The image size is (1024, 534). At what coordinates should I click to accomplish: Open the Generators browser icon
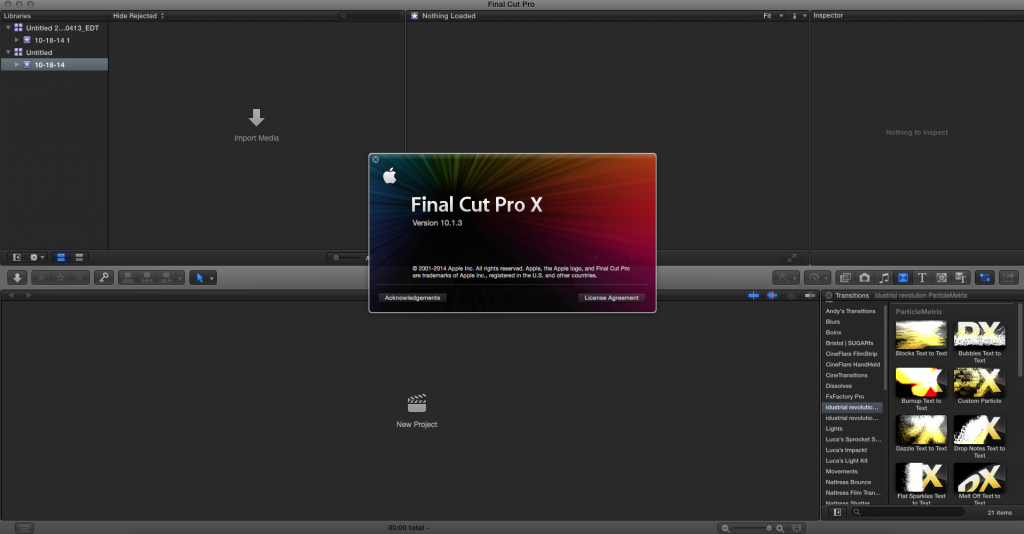click(941, 277)
